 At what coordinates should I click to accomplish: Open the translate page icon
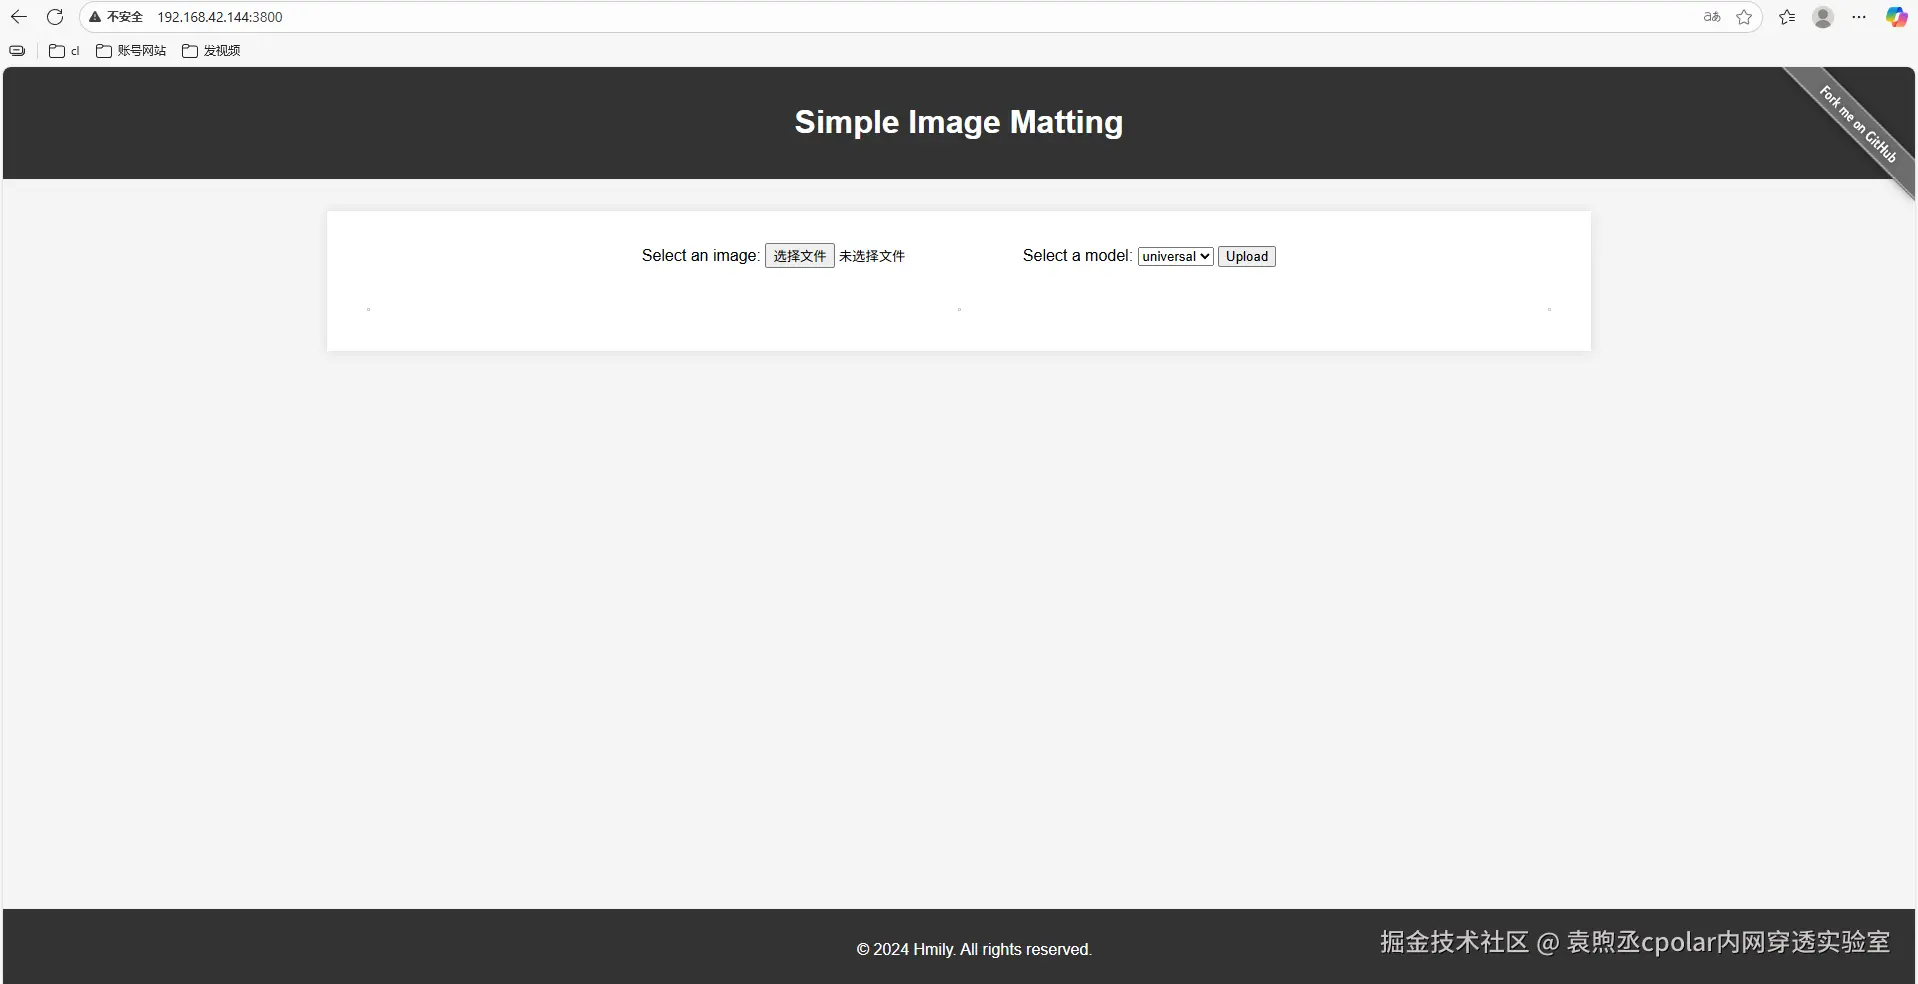1712,17
